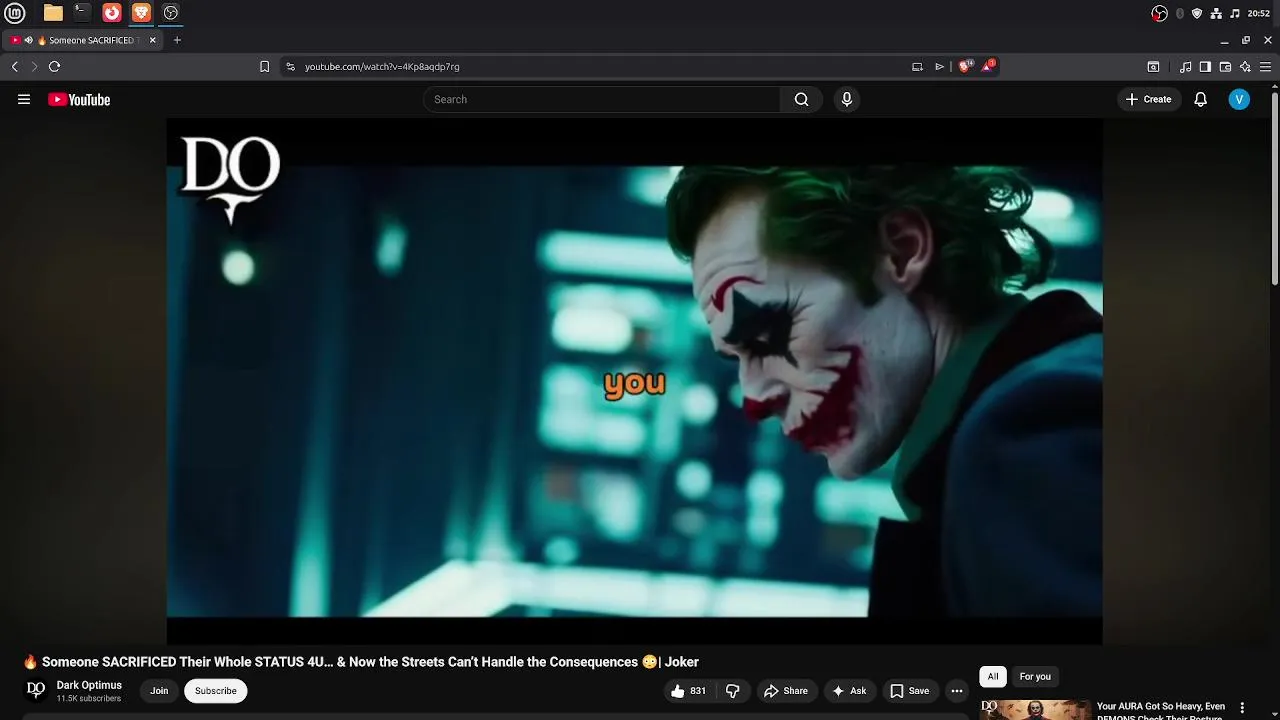Screen dimensions: 1280x720
Task: Submit search with the magnifier button
Action: (801, 99)
